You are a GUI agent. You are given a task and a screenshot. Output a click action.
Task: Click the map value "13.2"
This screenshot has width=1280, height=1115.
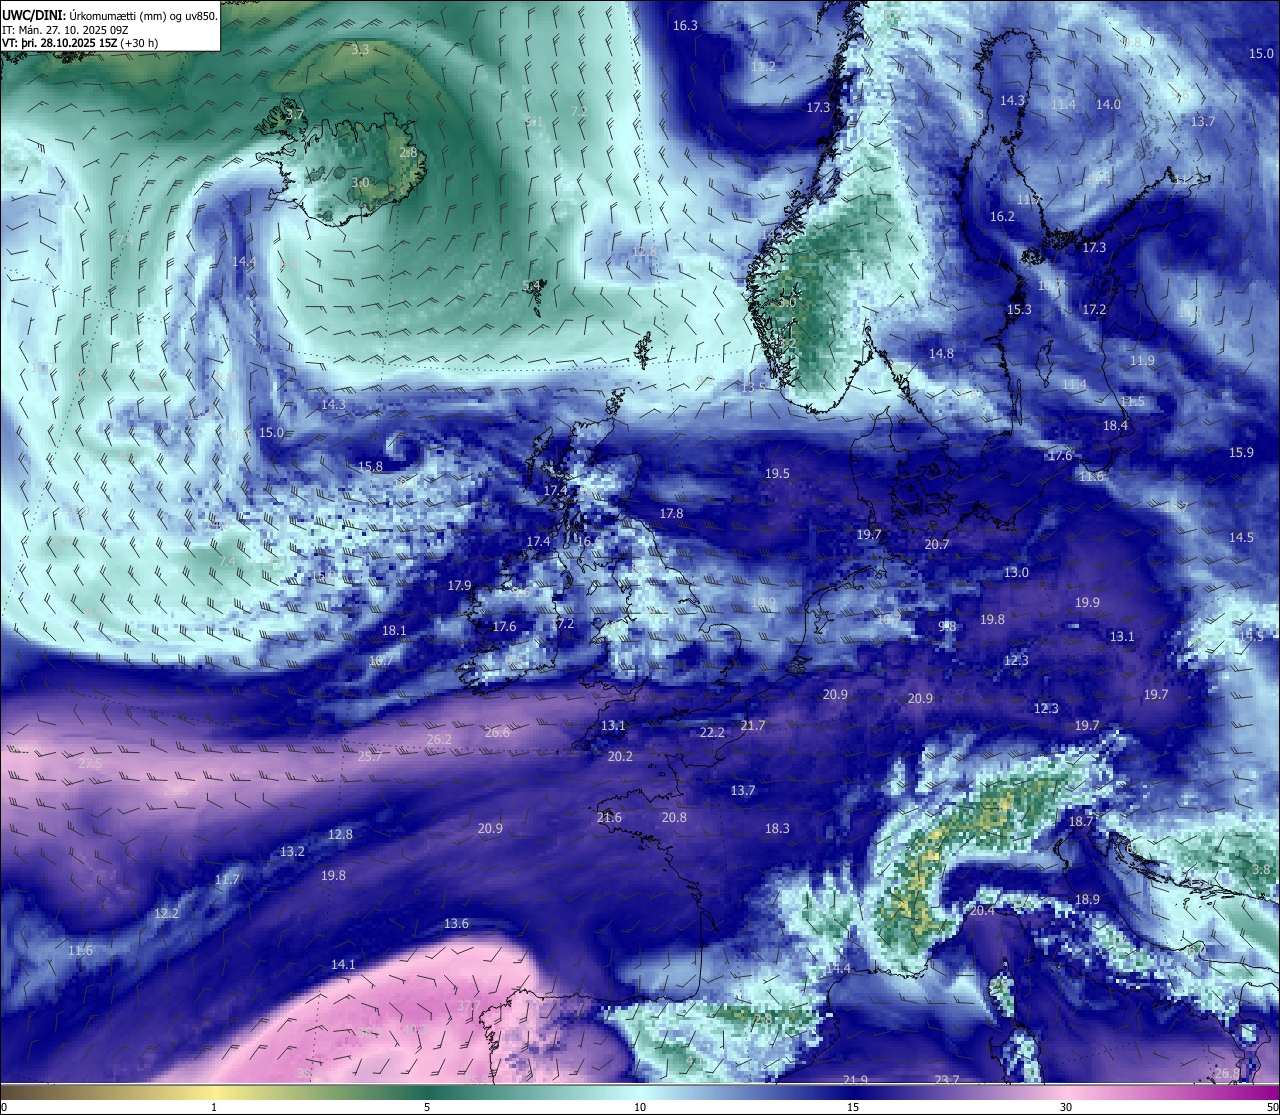(x=292, y=851)
